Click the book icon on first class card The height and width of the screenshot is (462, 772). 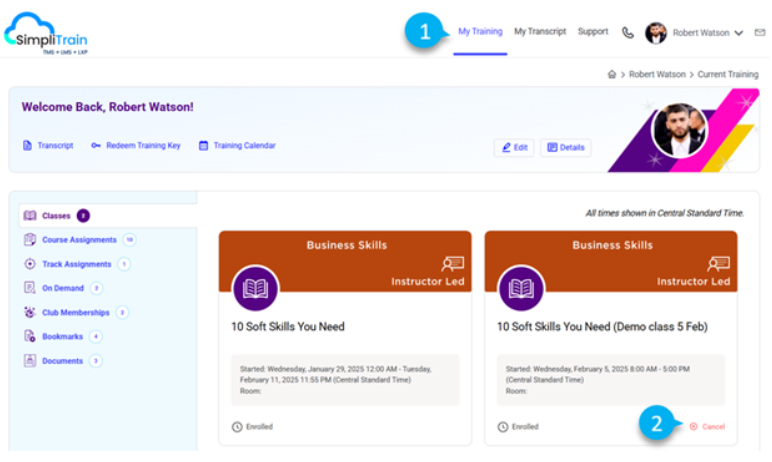[x=256, y=288]
